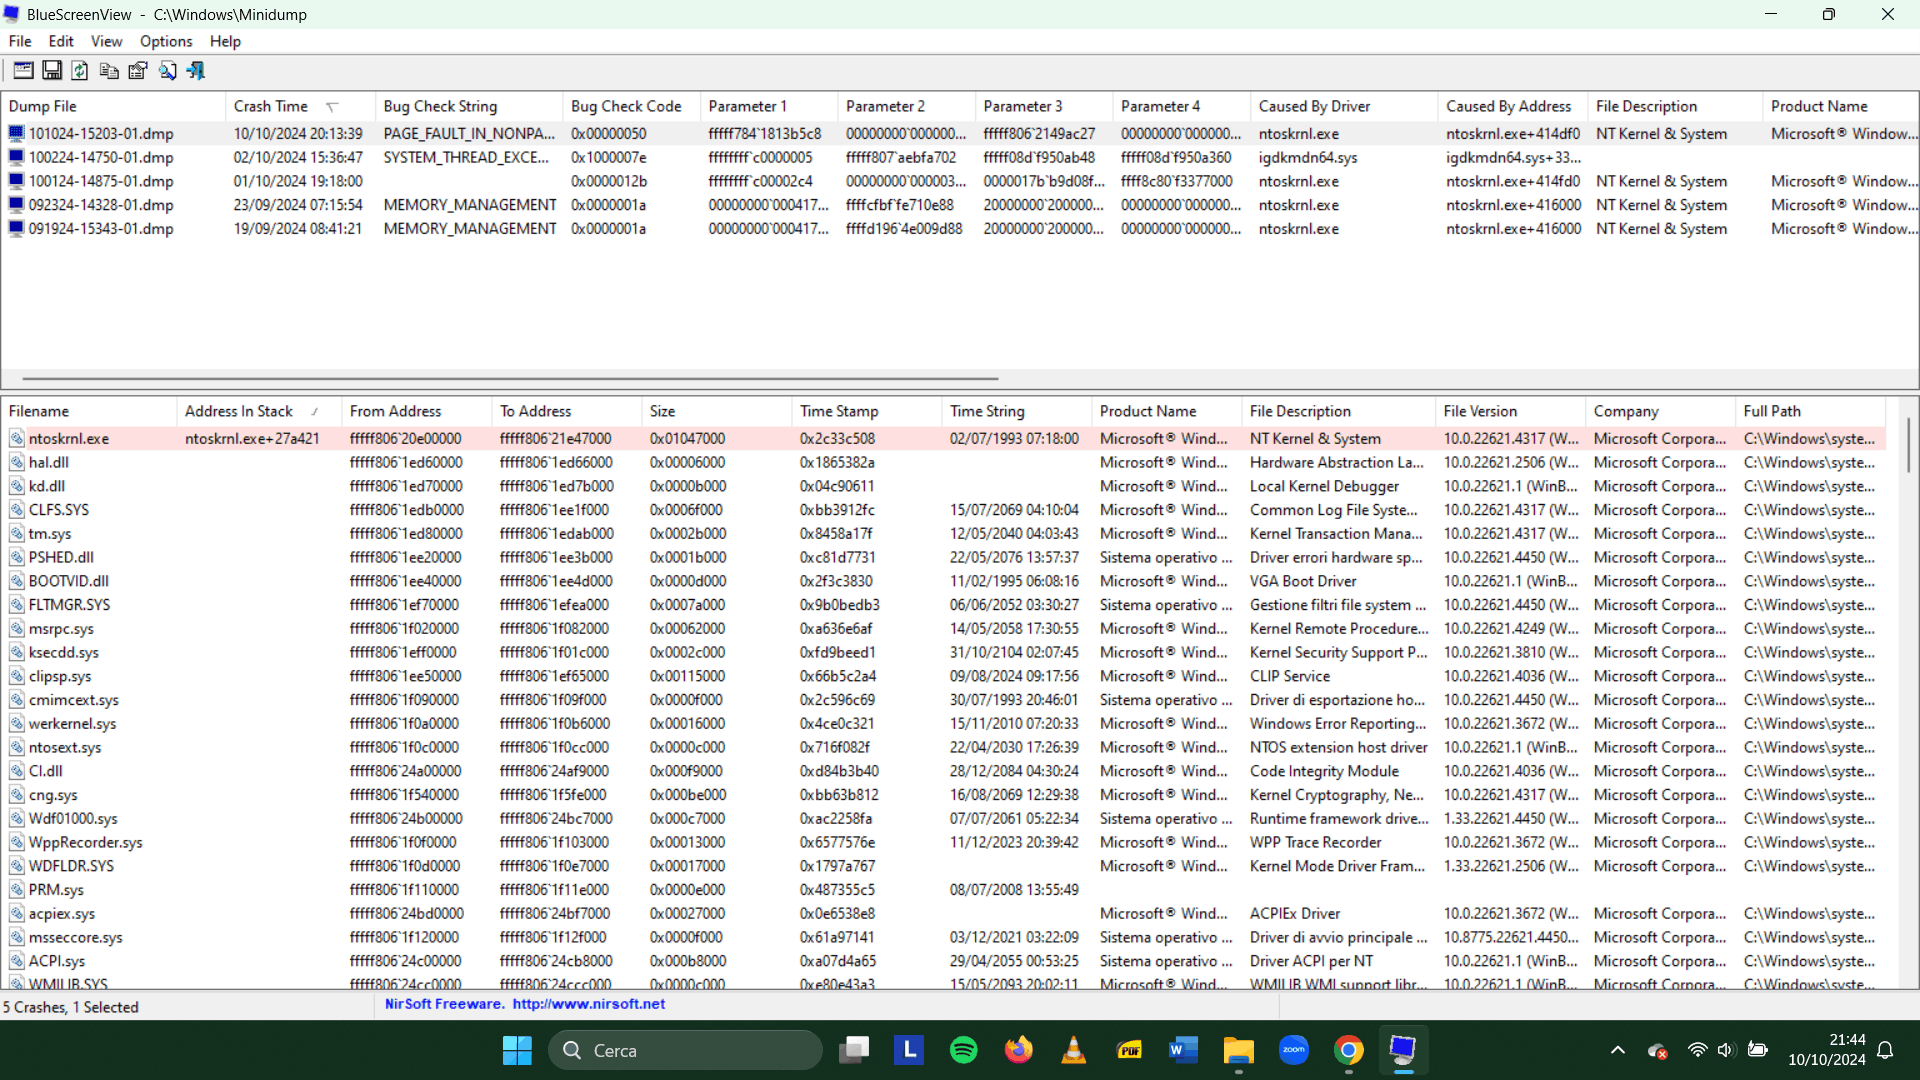The image size is (1920, 1080).
Task: Click the Bug Check String column header
Action: point(440,106)
